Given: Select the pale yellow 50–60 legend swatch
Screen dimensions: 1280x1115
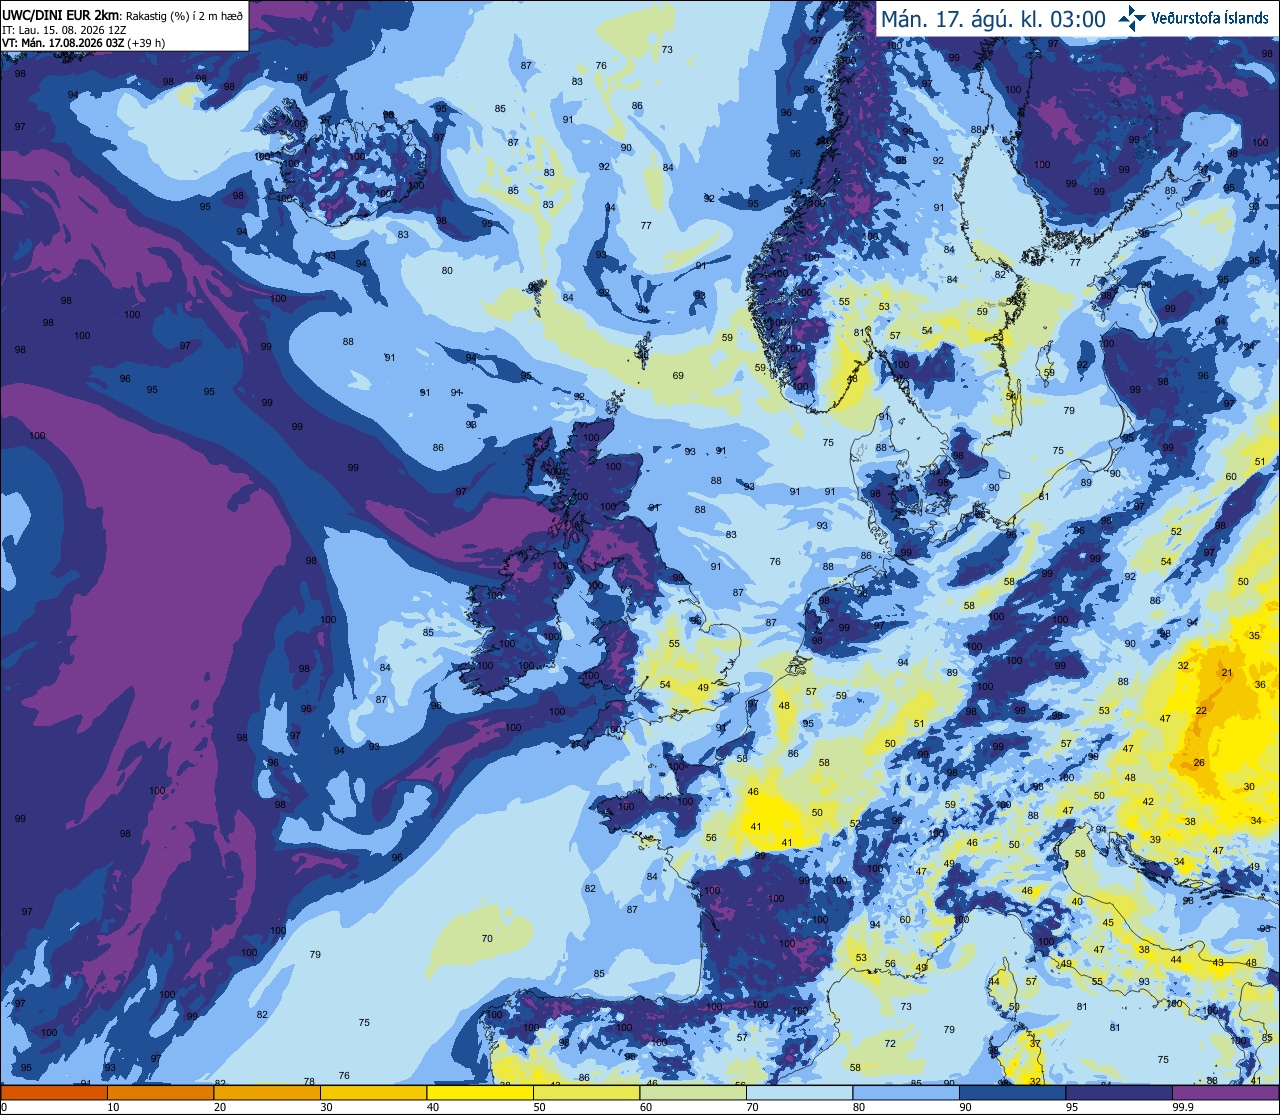Looking at the screenshot, I should click(586, 1093).
